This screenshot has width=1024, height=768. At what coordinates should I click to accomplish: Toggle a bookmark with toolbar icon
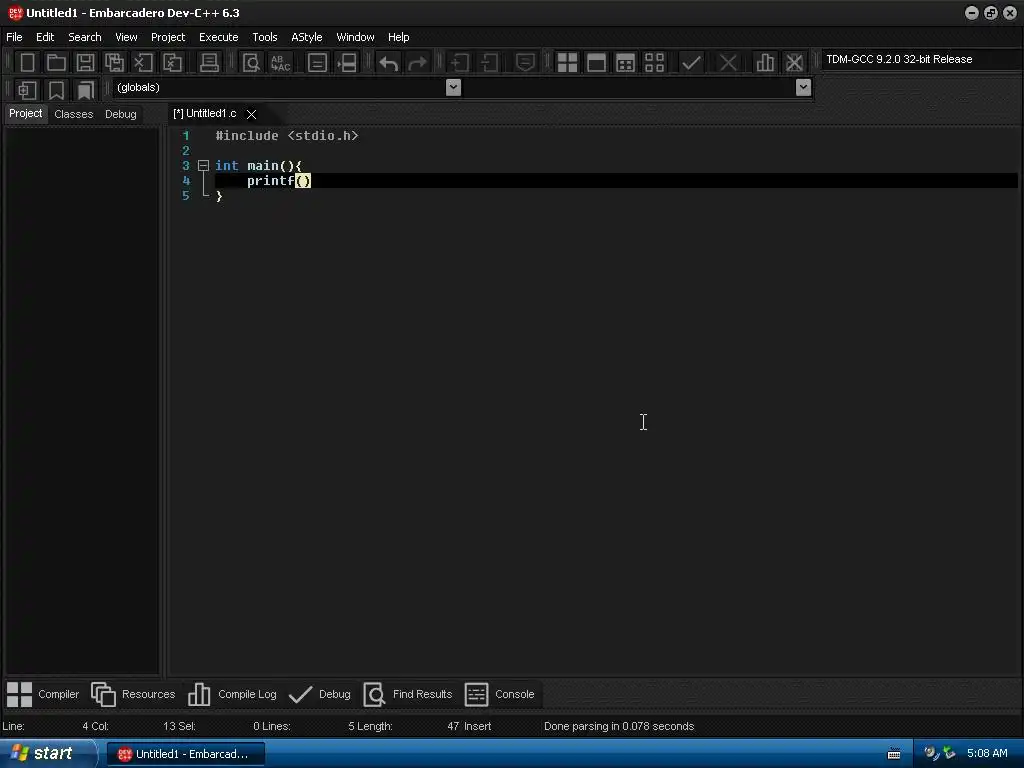point(56,89)
